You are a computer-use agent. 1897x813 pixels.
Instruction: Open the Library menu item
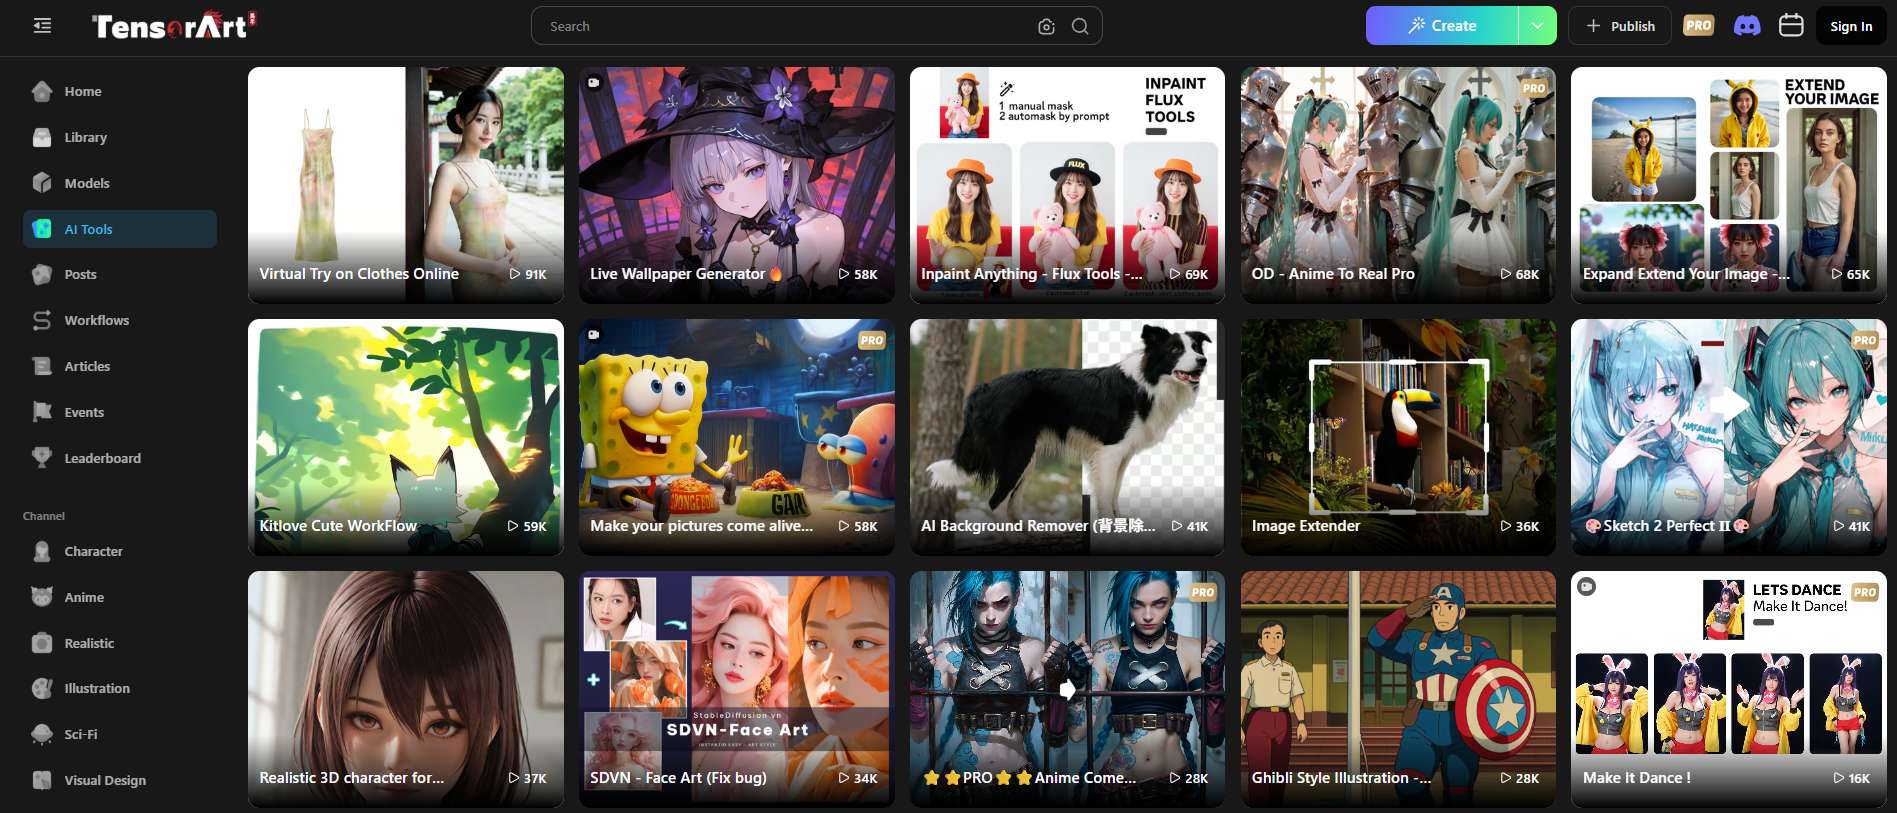120,137
